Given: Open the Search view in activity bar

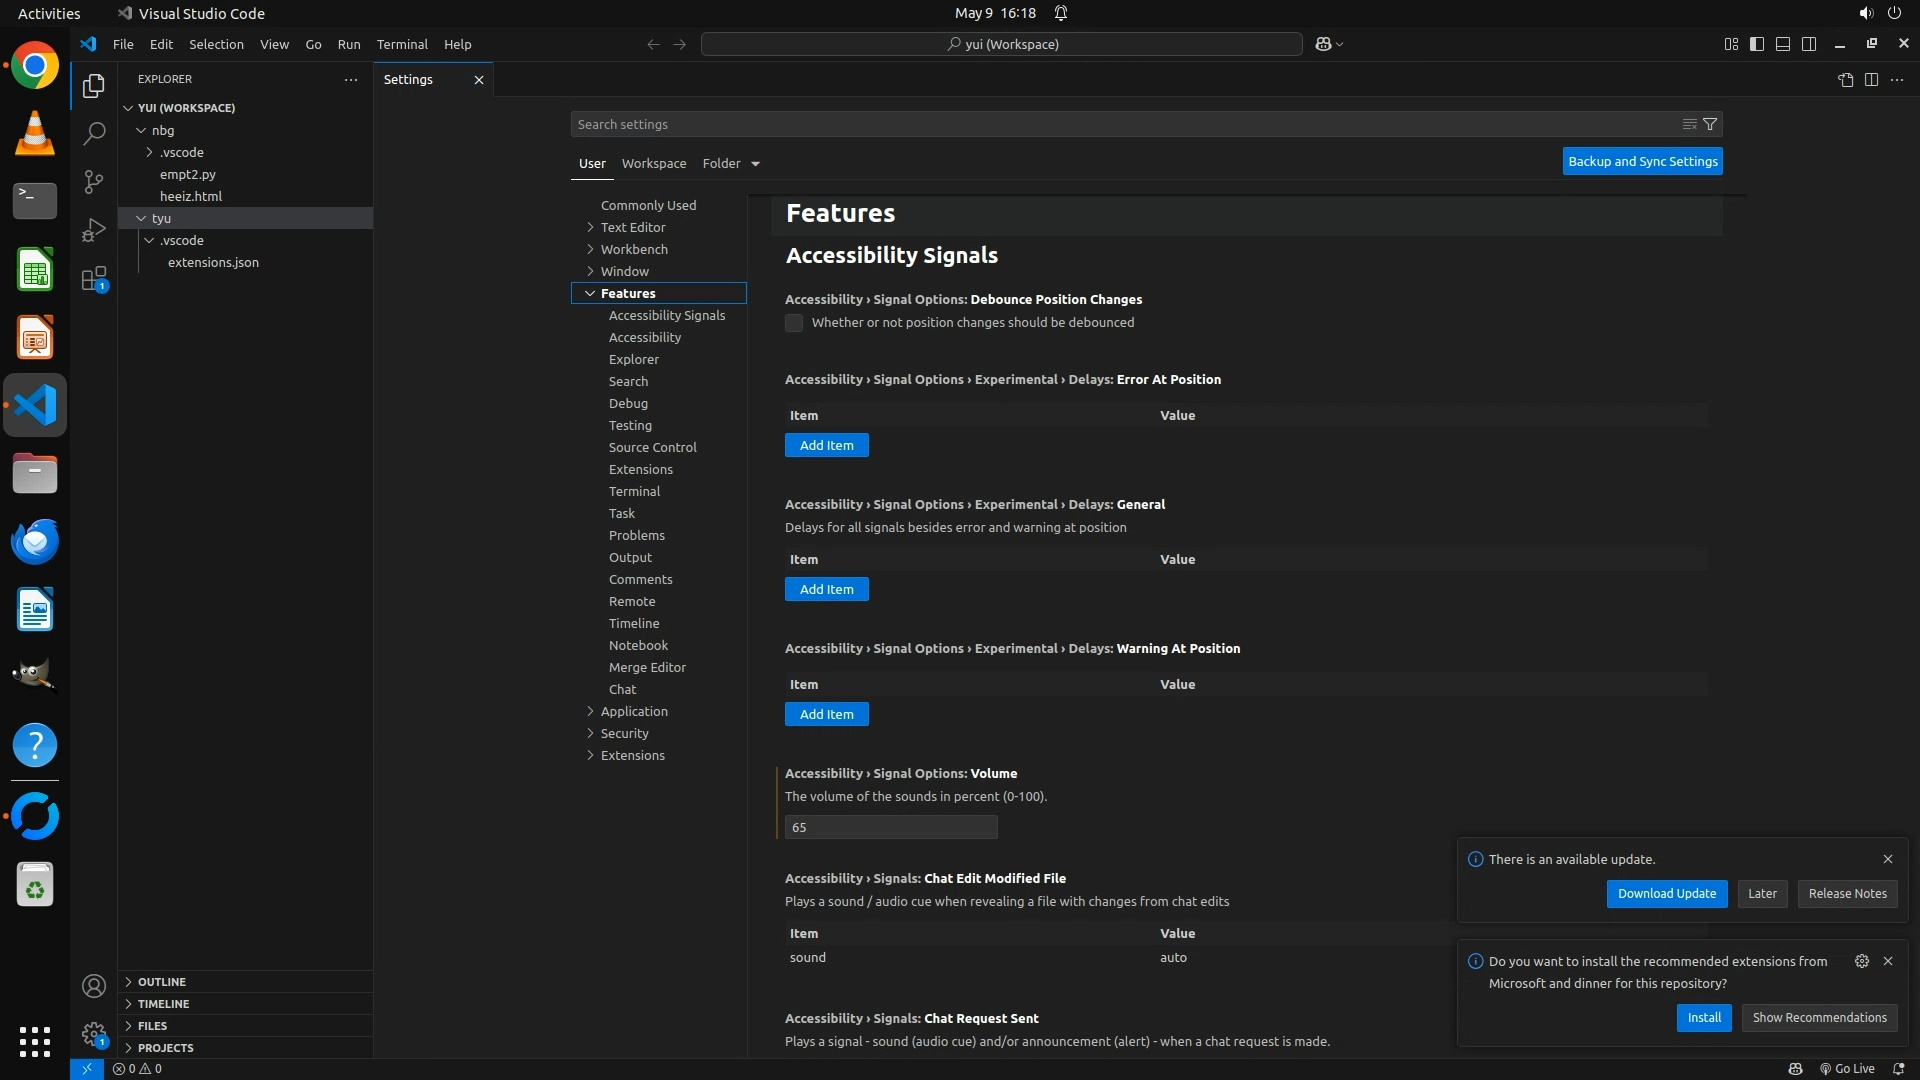Looking at the screenshot, I should (93, 133).
